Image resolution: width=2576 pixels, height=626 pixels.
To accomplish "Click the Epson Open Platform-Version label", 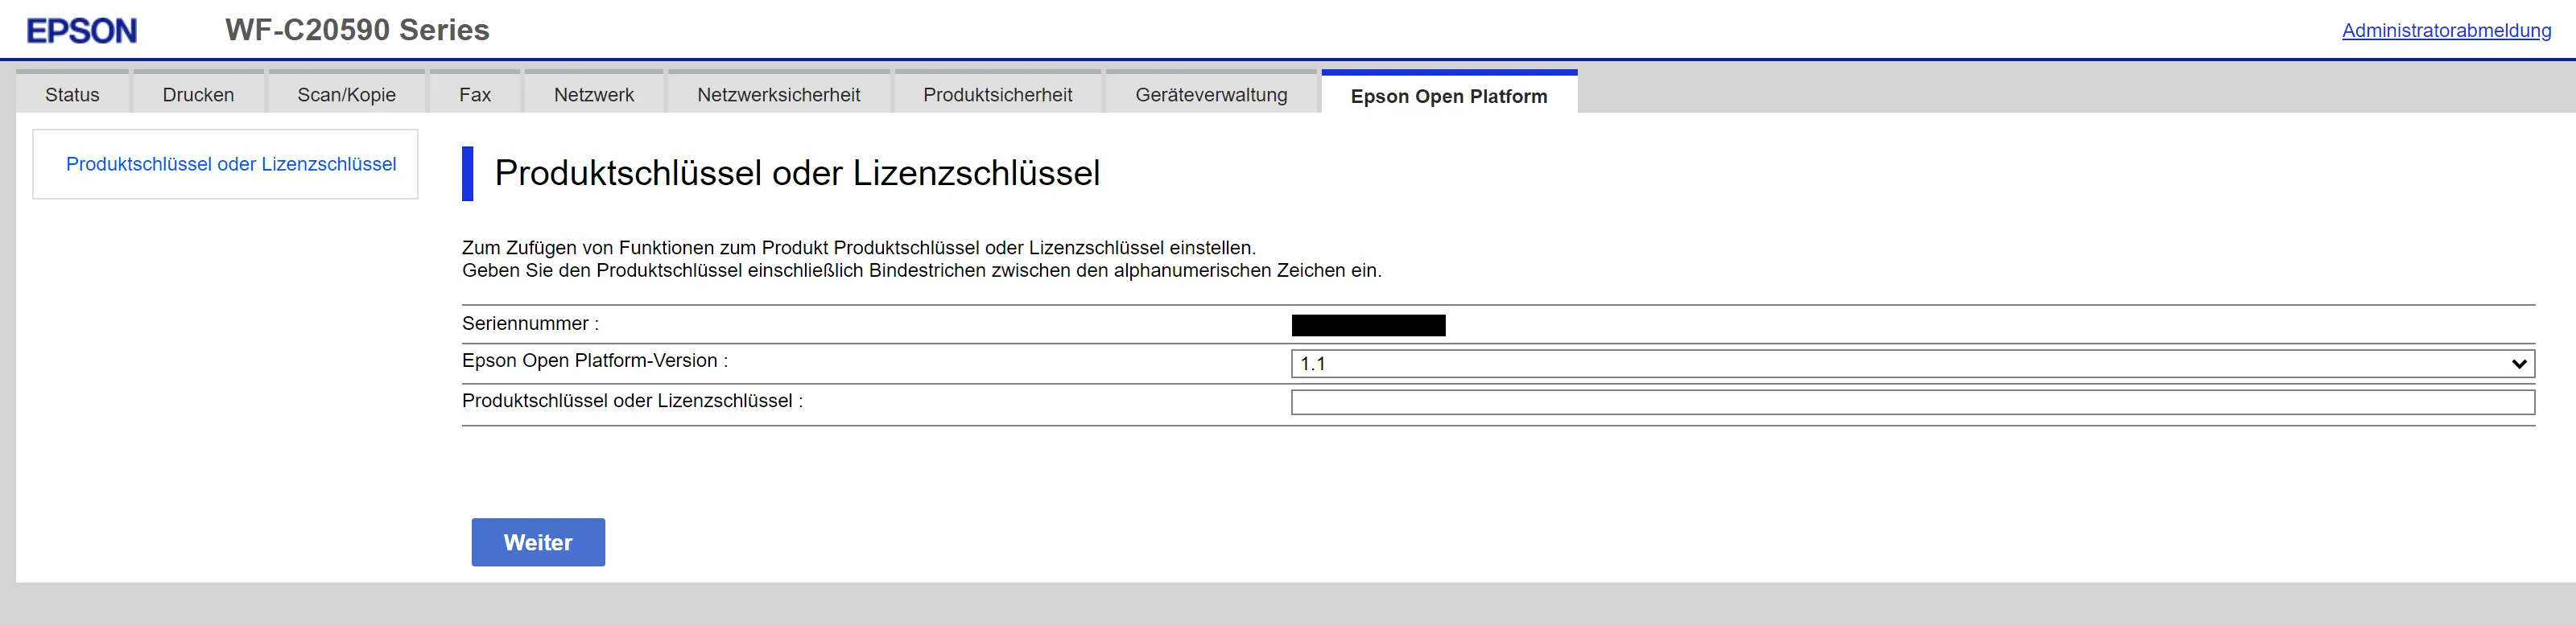I will (x=594, y=361).
